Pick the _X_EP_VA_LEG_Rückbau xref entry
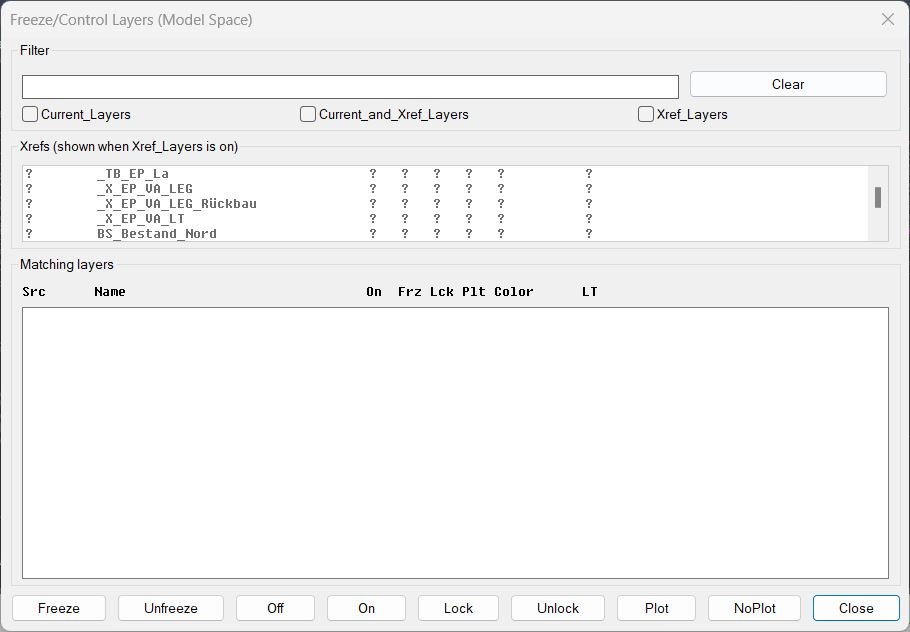Image resolution: width=910 pixels, height=632 pixels. [176, 204]
